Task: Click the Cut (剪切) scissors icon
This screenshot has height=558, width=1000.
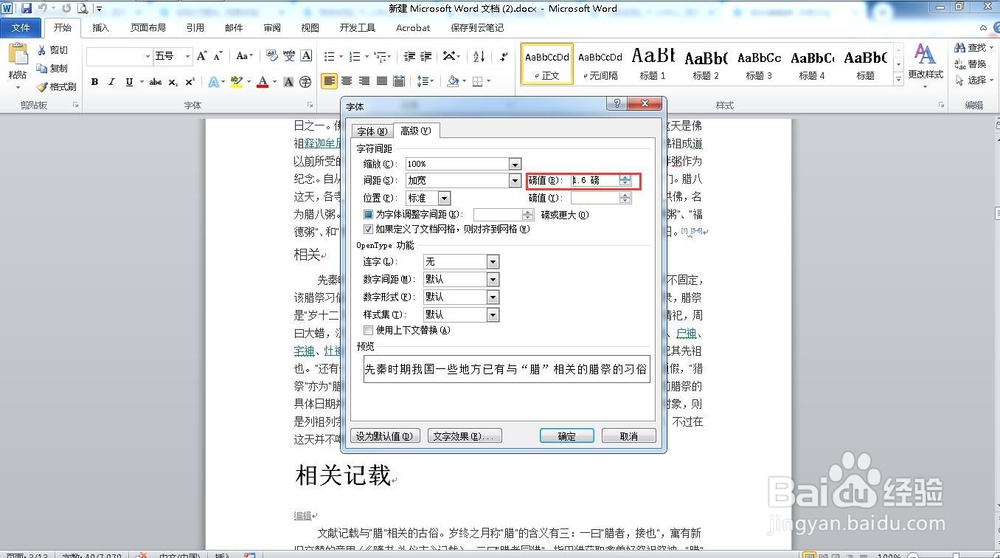Action: pos(42,50)
